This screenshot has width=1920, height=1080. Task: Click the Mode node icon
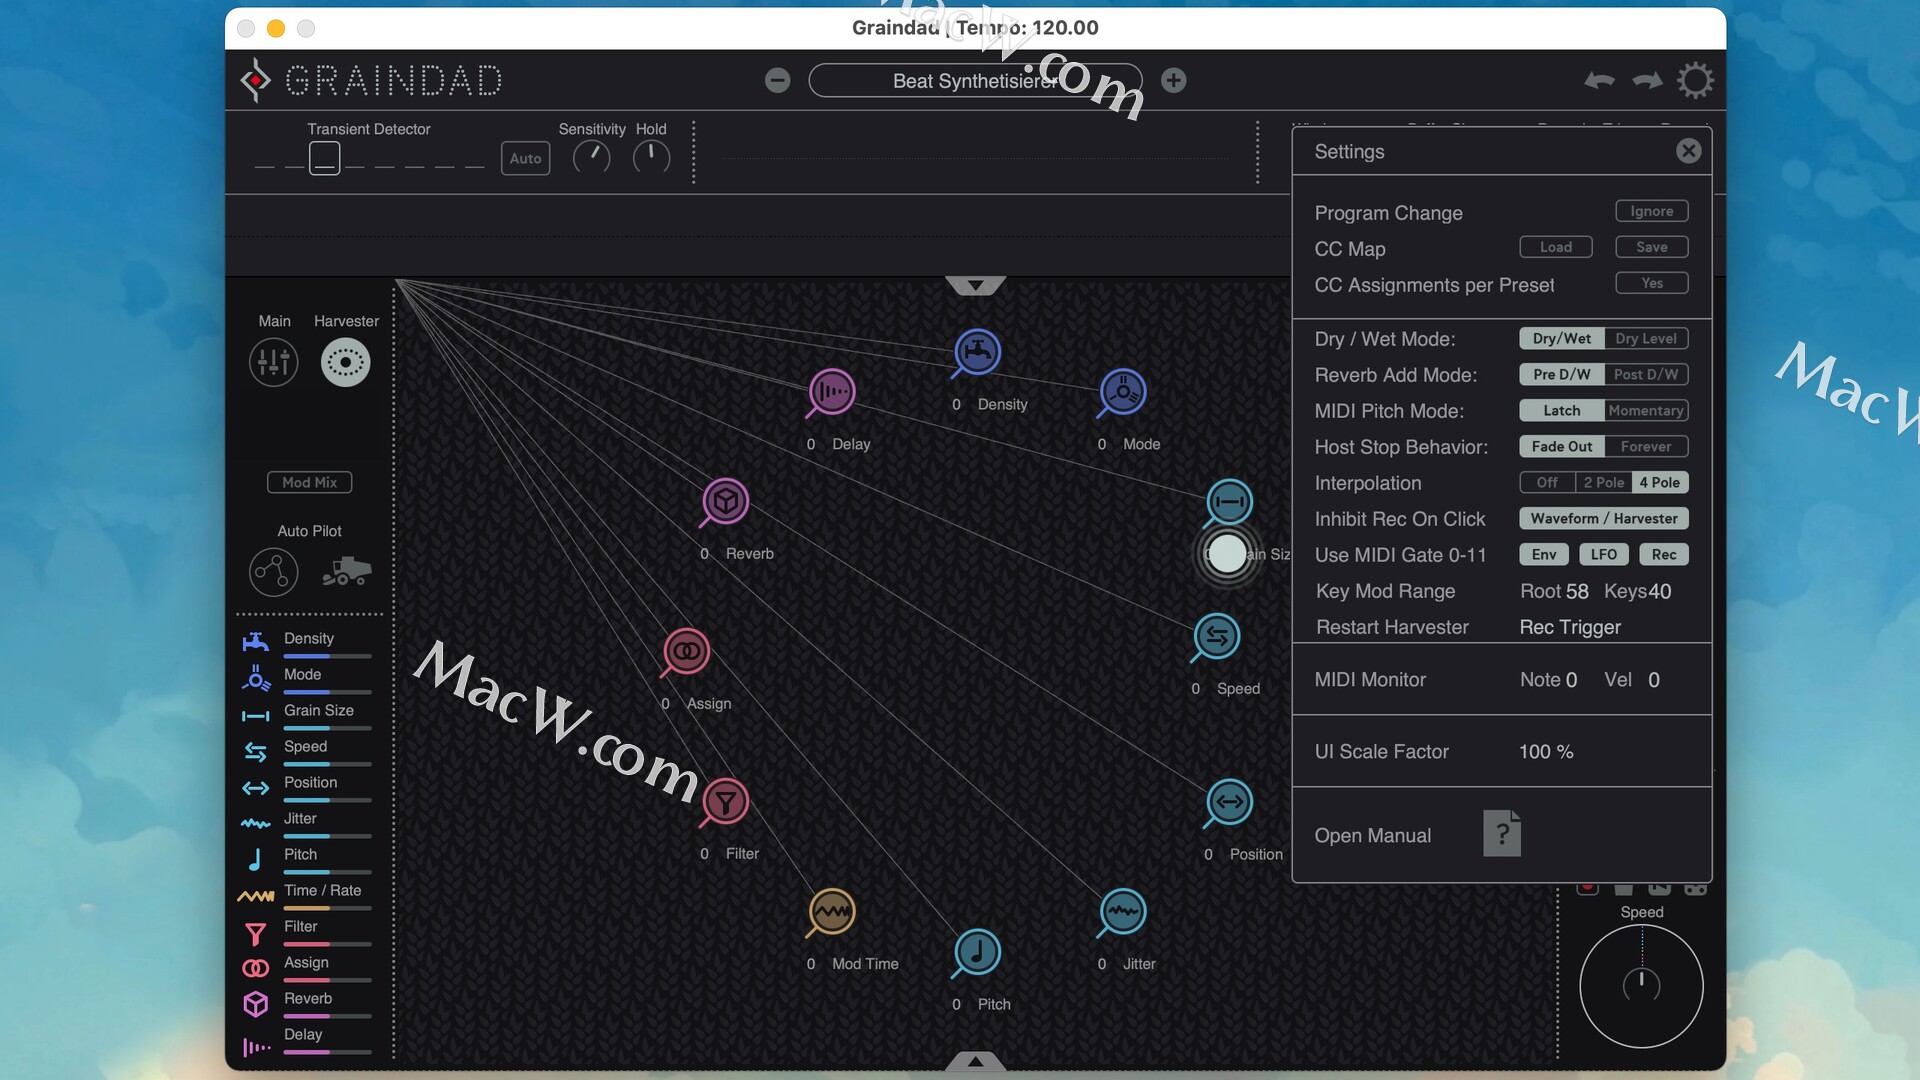pos(1123,392)
